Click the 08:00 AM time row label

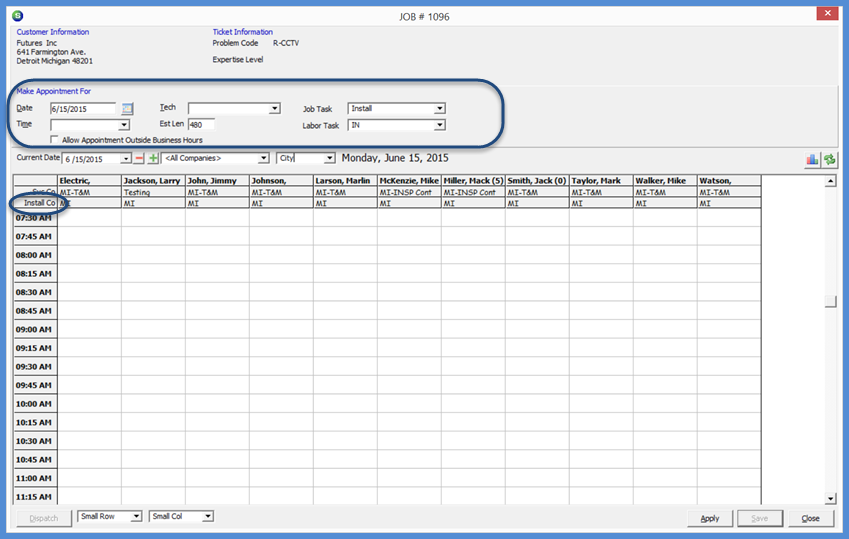tap(35, 255)
